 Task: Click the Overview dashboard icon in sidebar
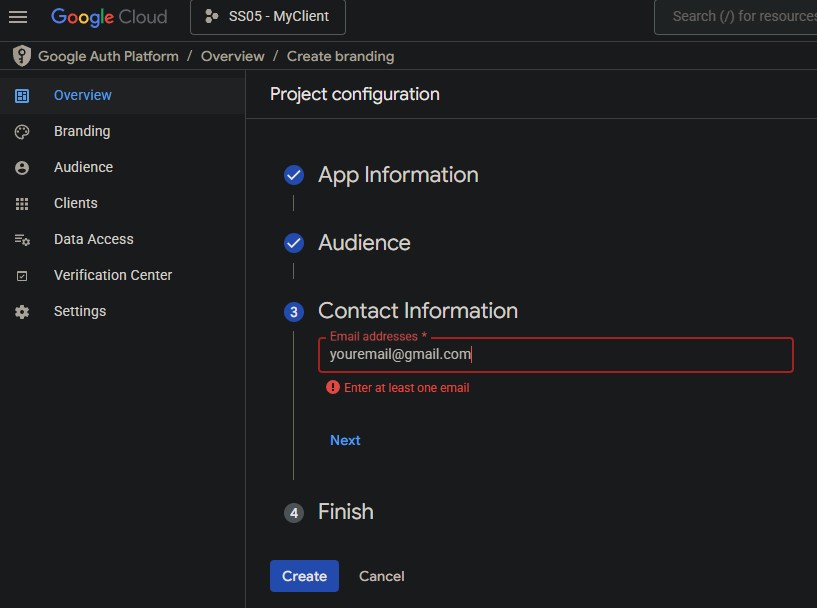(x=22, y=96)
